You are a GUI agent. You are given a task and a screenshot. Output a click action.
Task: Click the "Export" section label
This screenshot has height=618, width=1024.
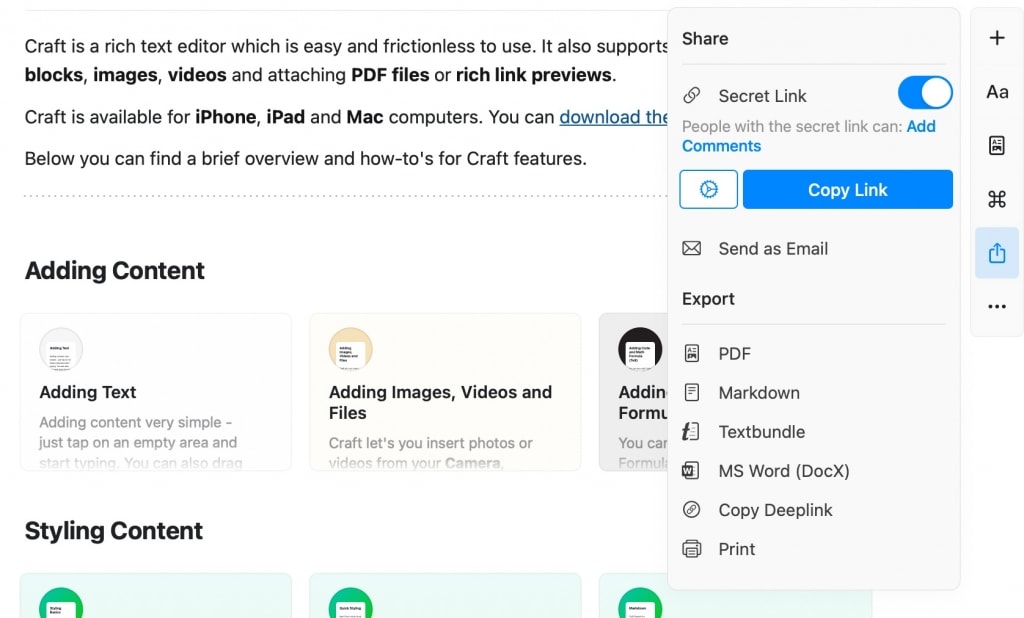coord(709,299)
